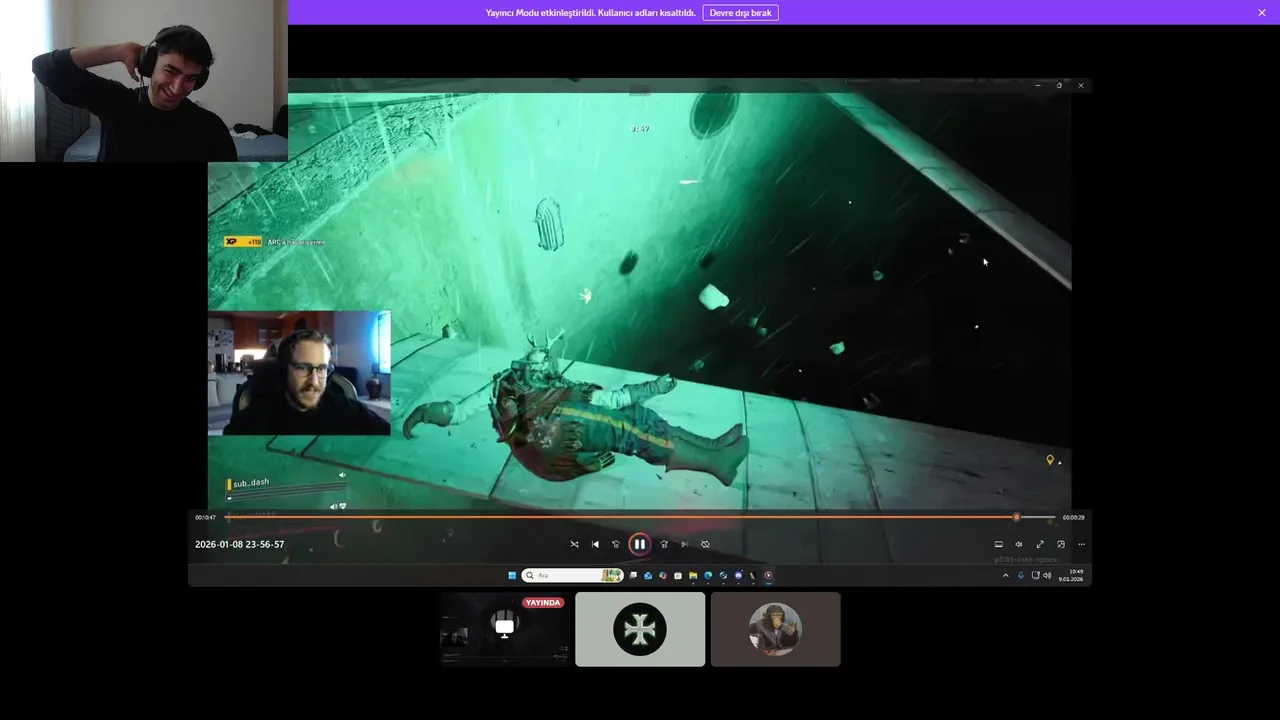Viewport: 1280px width, 720px height.
Task: Click the system tray speaker icon
Action: coord(1047,575)
